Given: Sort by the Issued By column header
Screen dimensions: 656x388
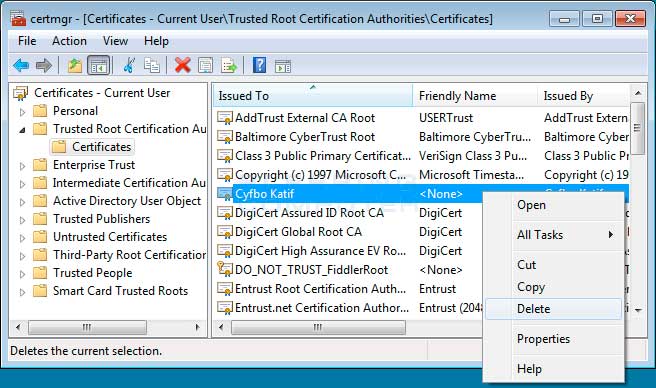Looking at the screenshot, I should point(583,96).
